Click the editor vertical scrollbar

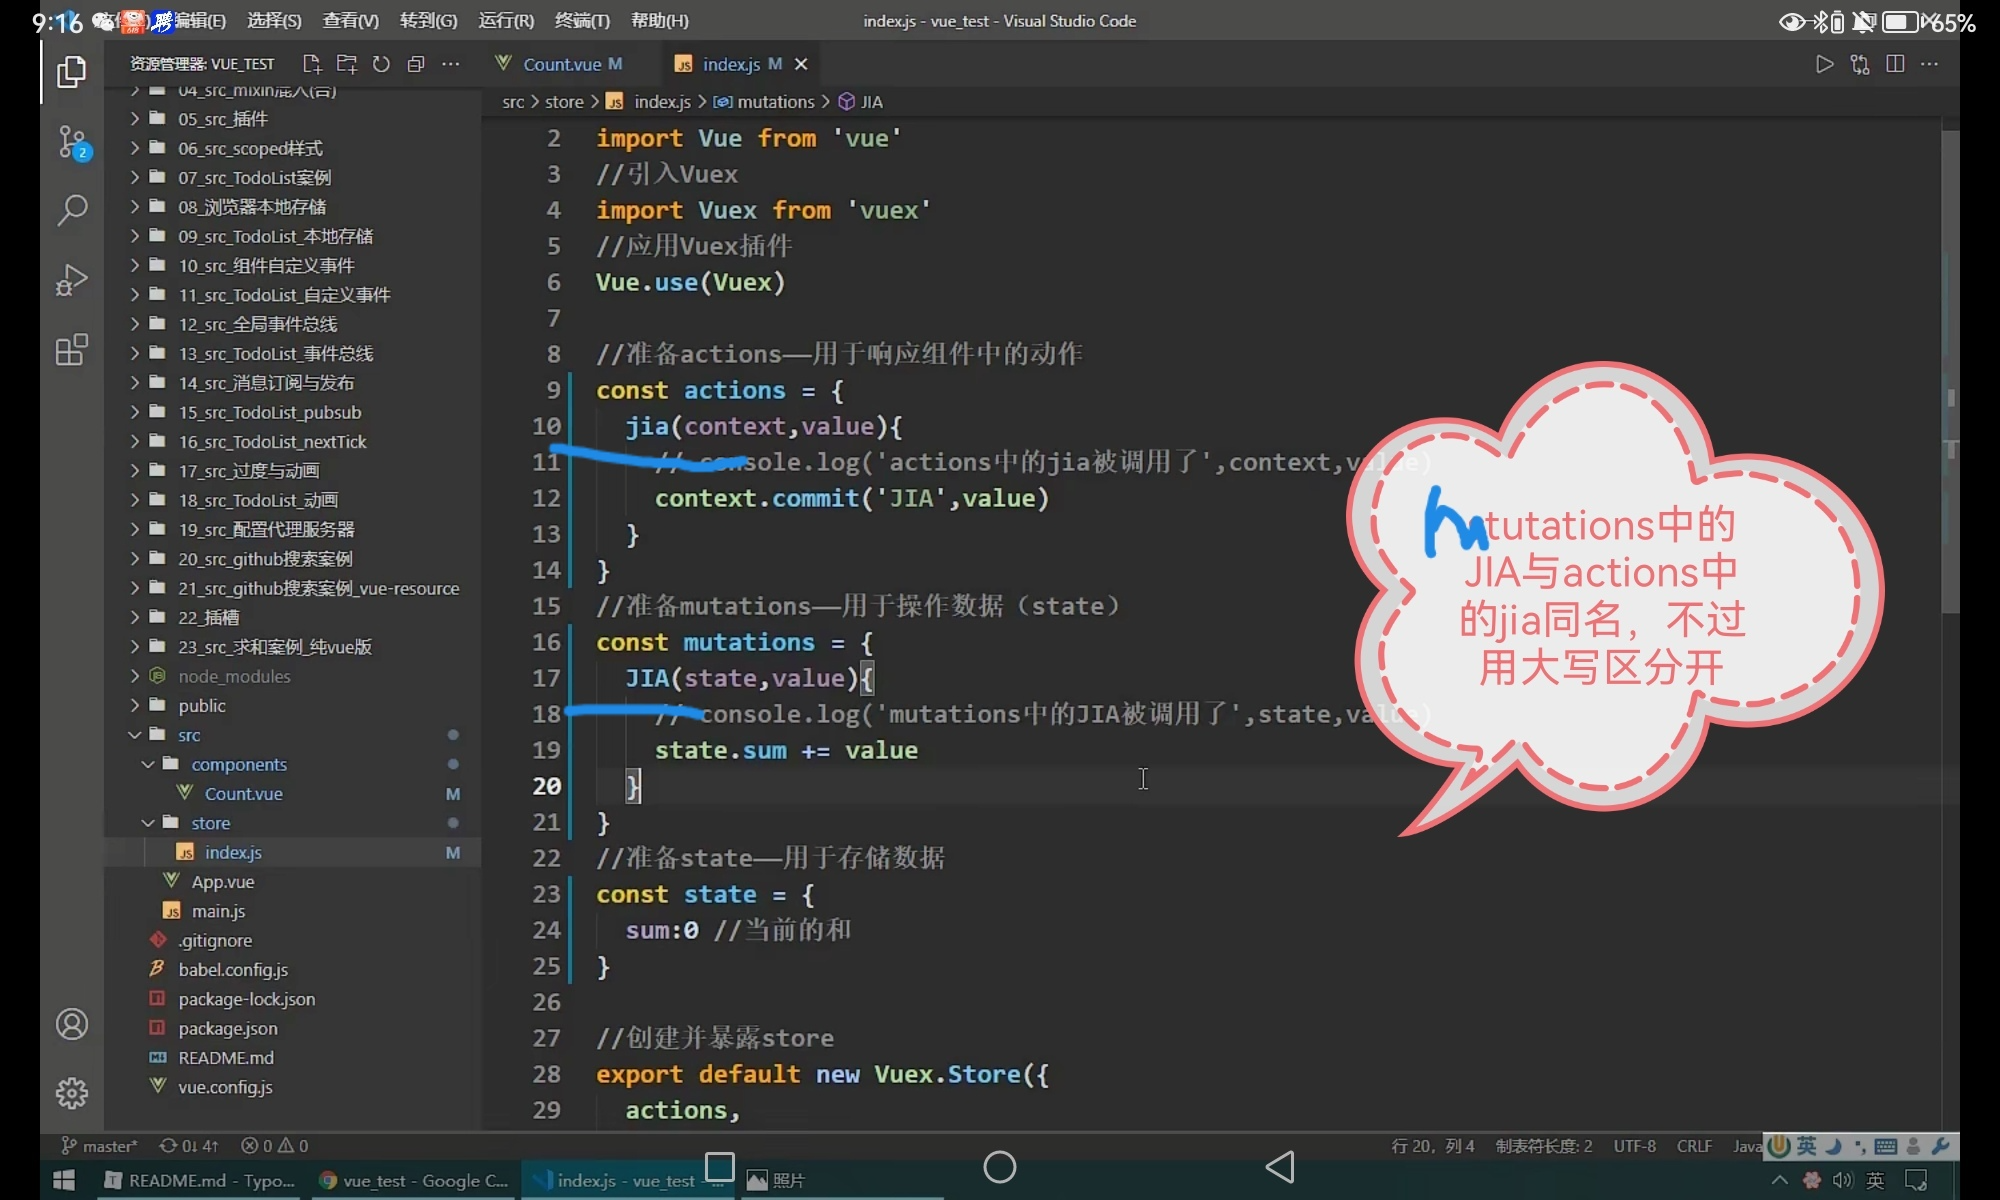point(1950,370)
